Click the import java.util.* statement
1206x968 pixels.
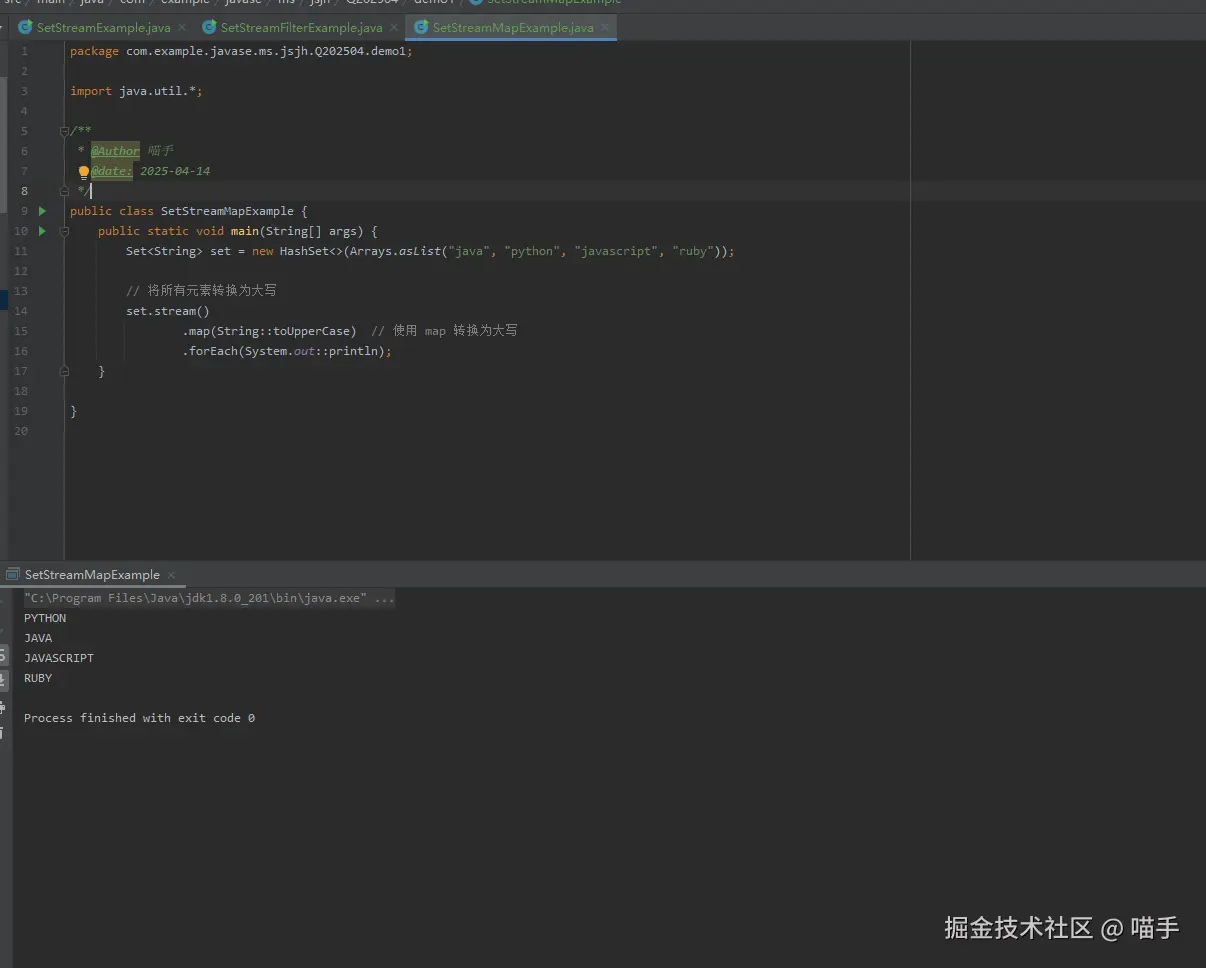pyautogui.click(x=136, y=91)
